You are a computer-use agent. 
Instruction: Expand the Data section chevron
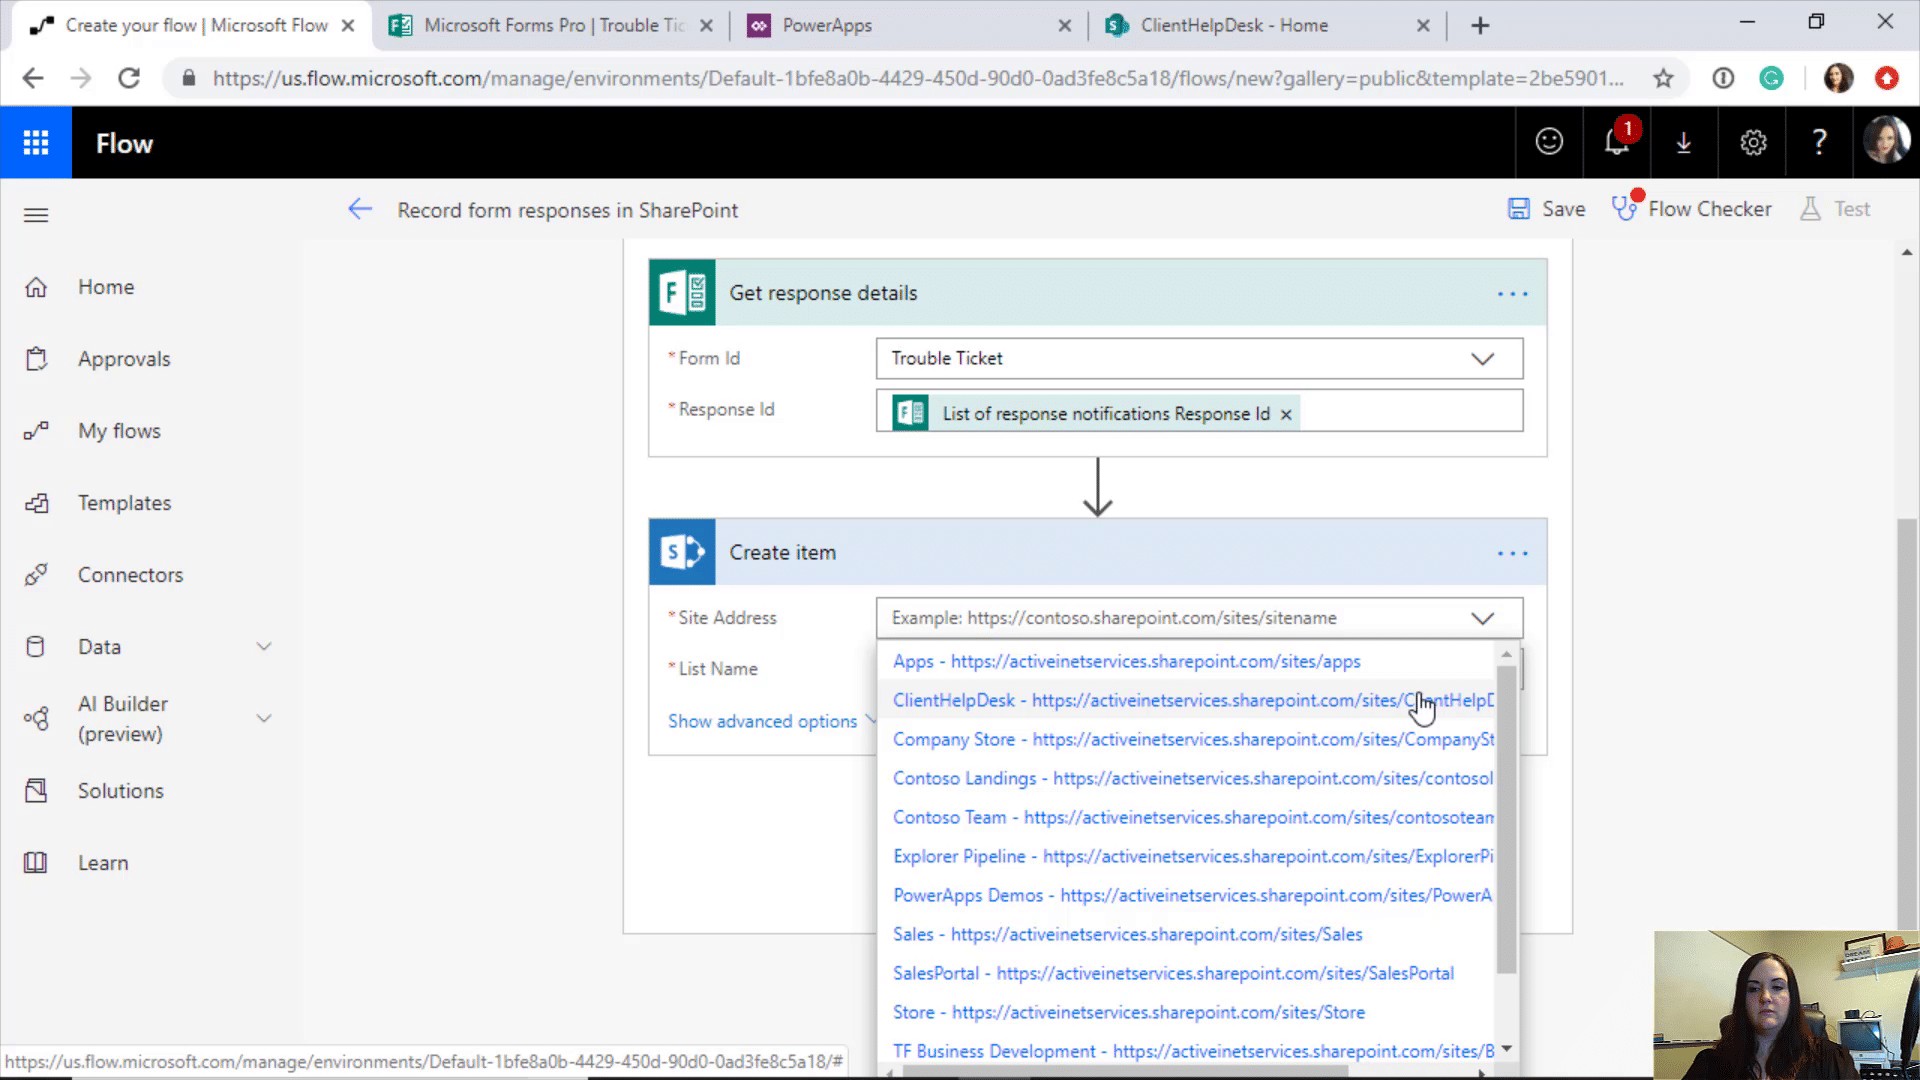pyautogui.click(x=264, y=647)
